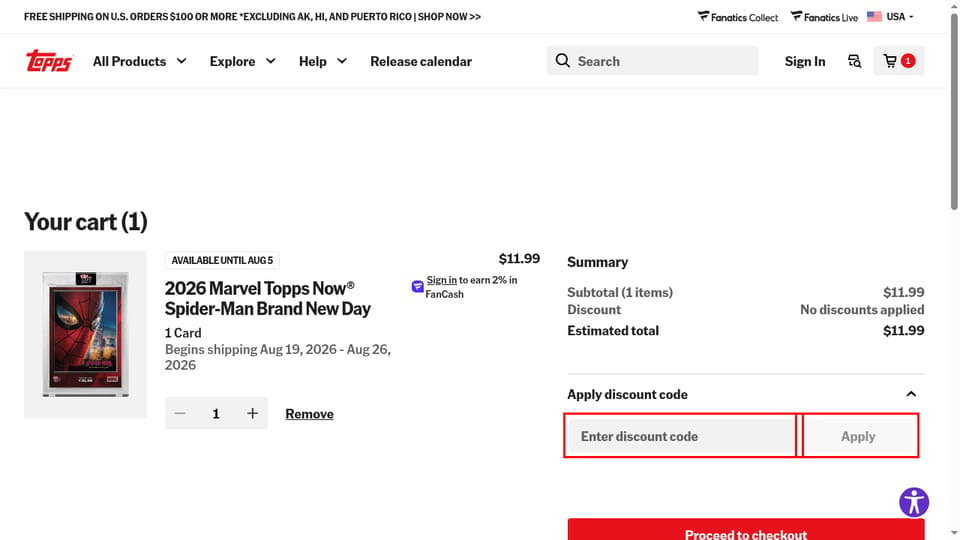
Task: Open Fanatics Live link
Action: (823, 17)
